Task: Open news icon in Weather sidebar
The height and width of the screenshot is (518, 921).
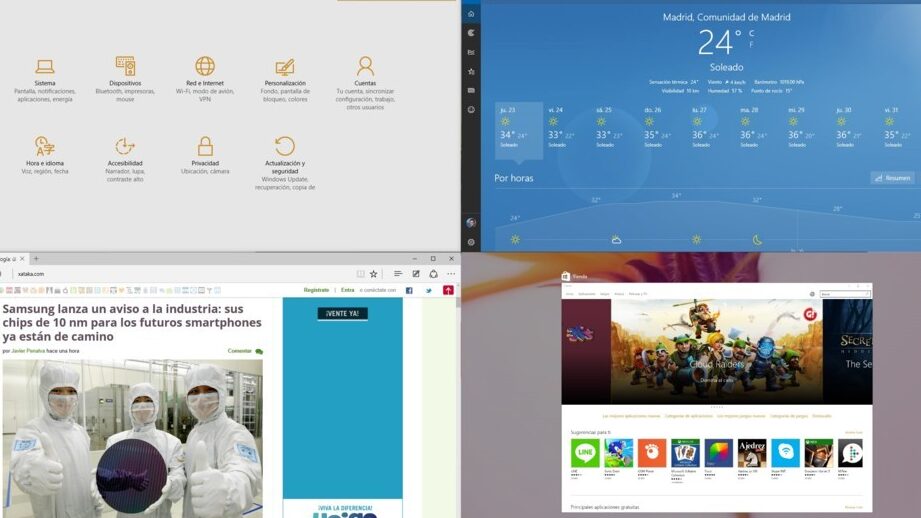Action: 471,90
